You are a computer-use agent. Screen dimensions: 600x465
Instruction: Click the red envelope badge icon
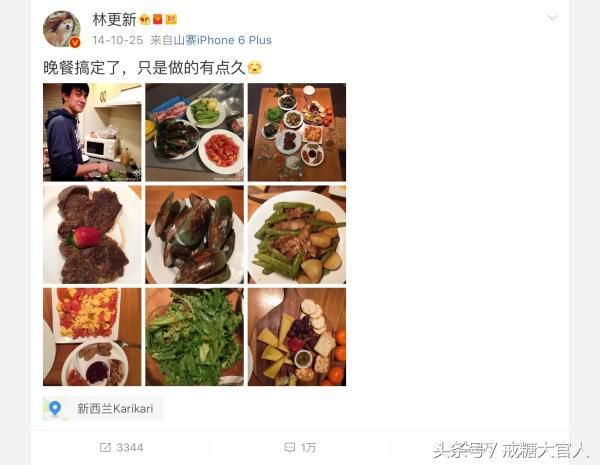pyautogui.click(x=158, y=19)
